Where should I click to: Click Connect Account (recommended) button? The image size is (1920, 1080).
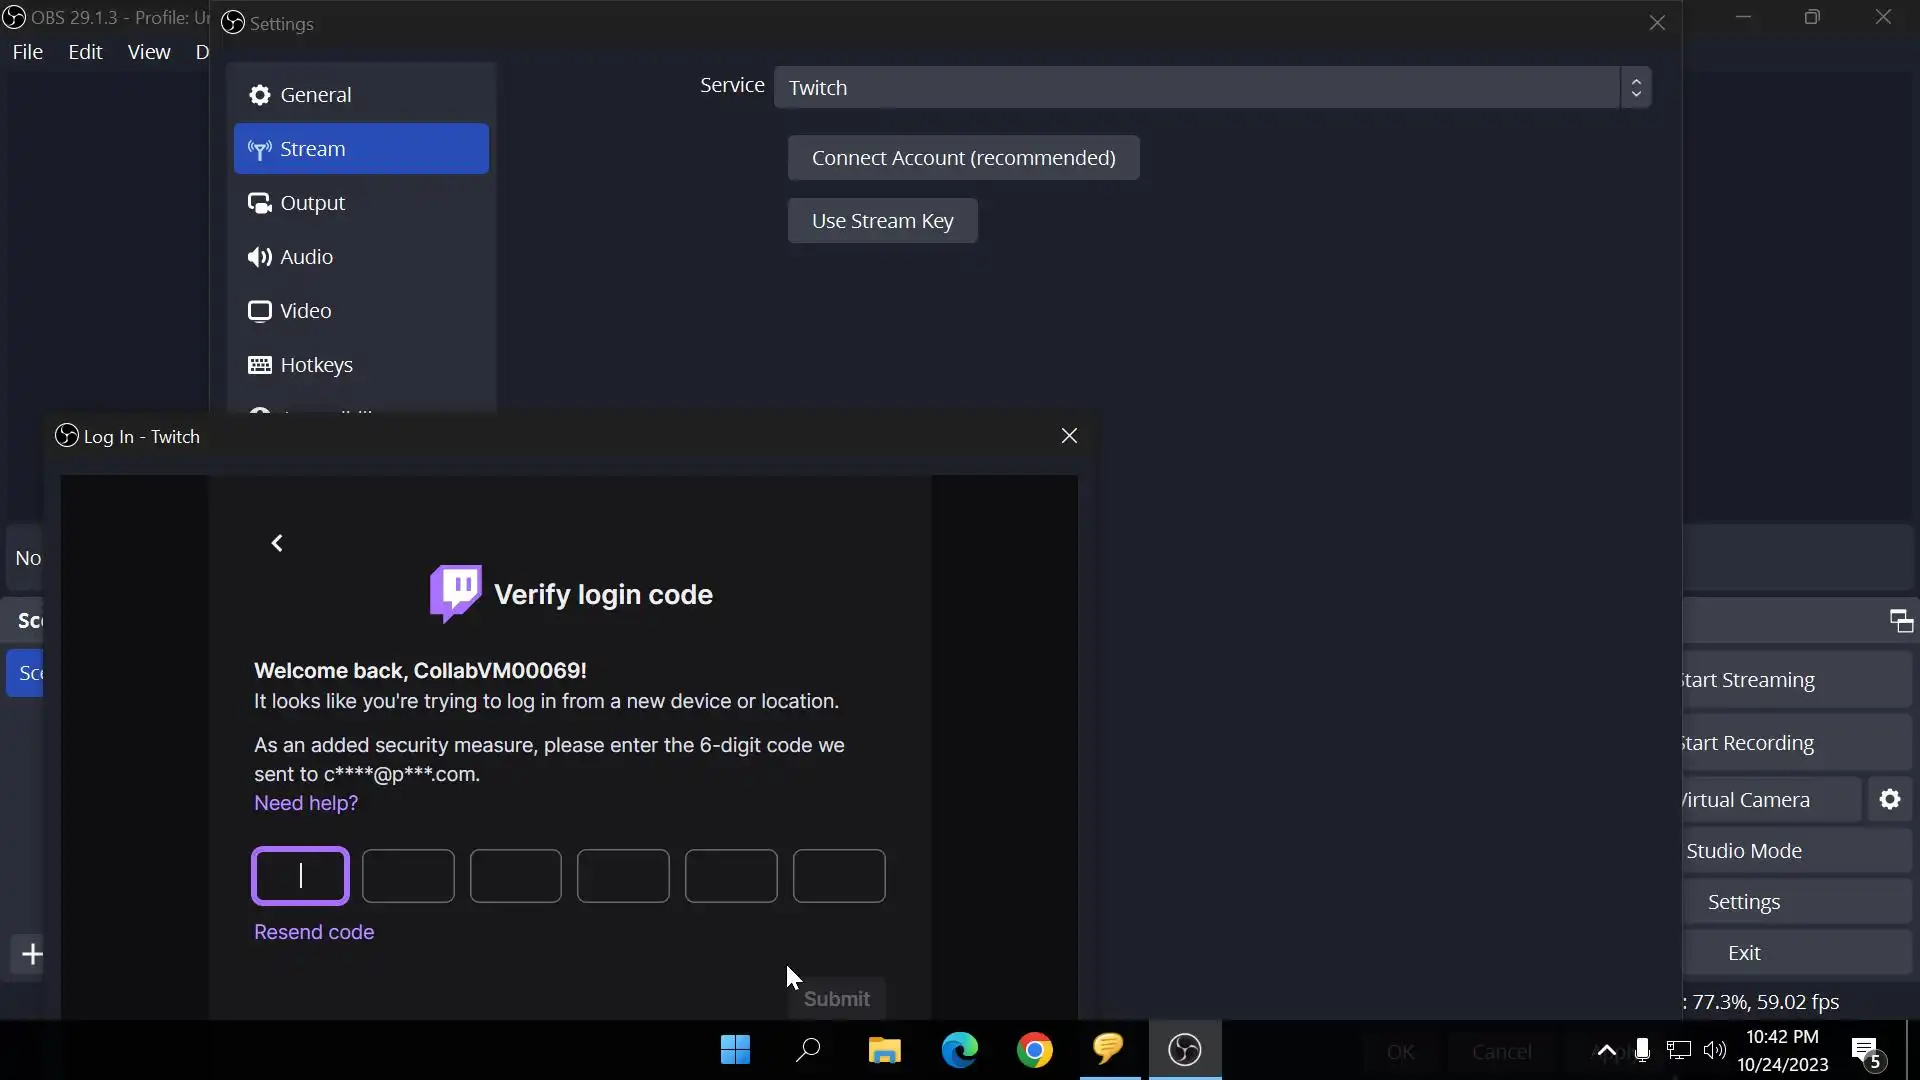(x=963, y=158)
